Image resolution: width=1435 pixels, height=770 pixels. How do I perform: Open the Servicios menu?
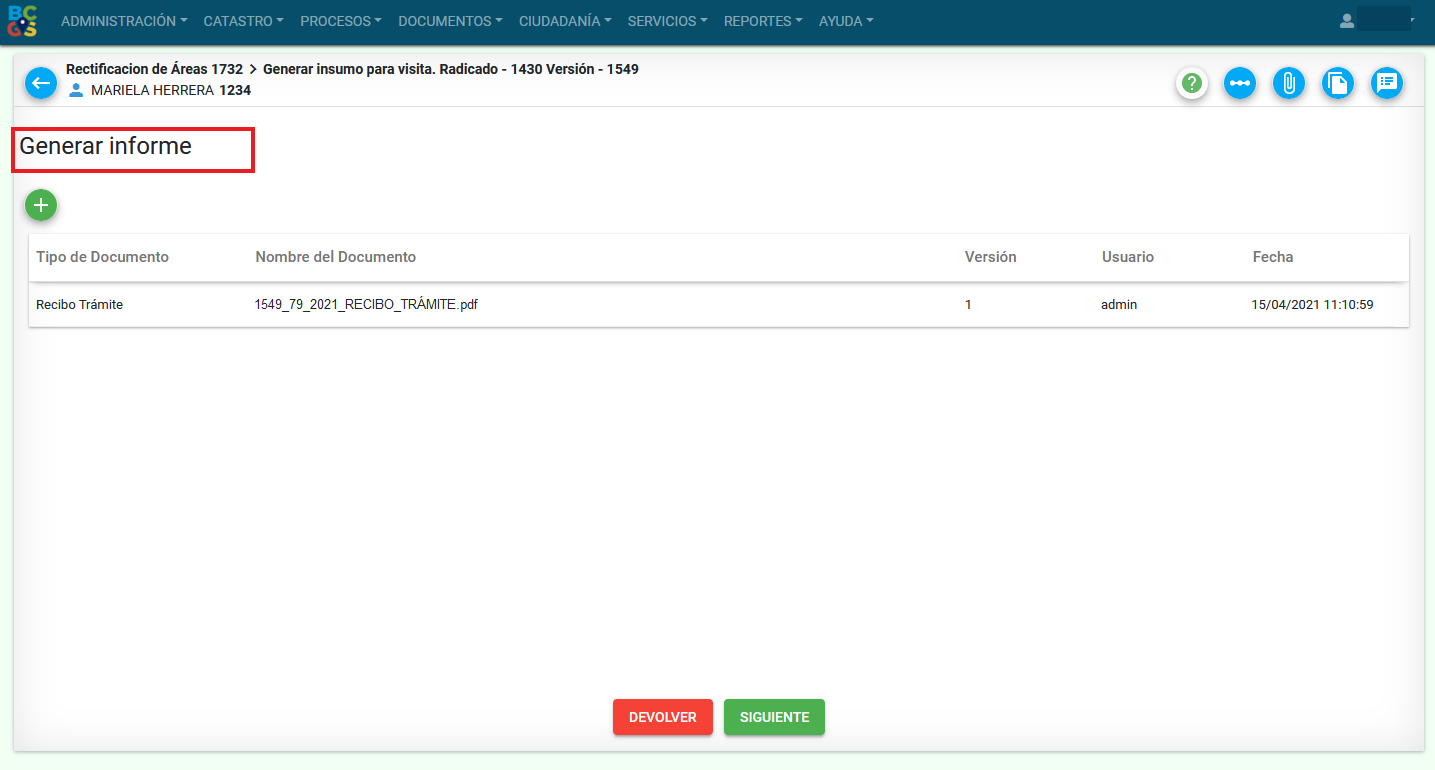[667, 21]
